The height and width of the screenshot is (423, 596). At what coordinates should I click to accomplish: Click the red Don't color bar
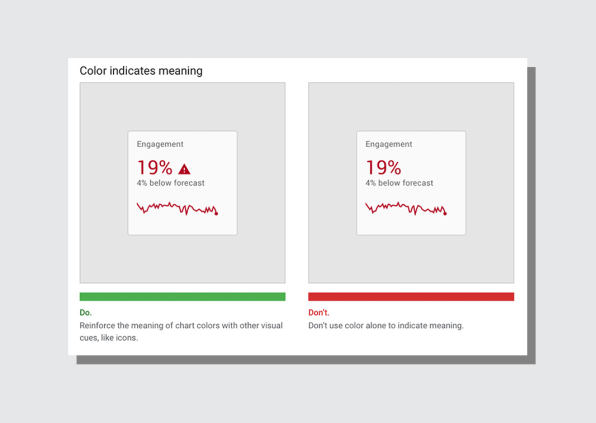click(411, 296)
